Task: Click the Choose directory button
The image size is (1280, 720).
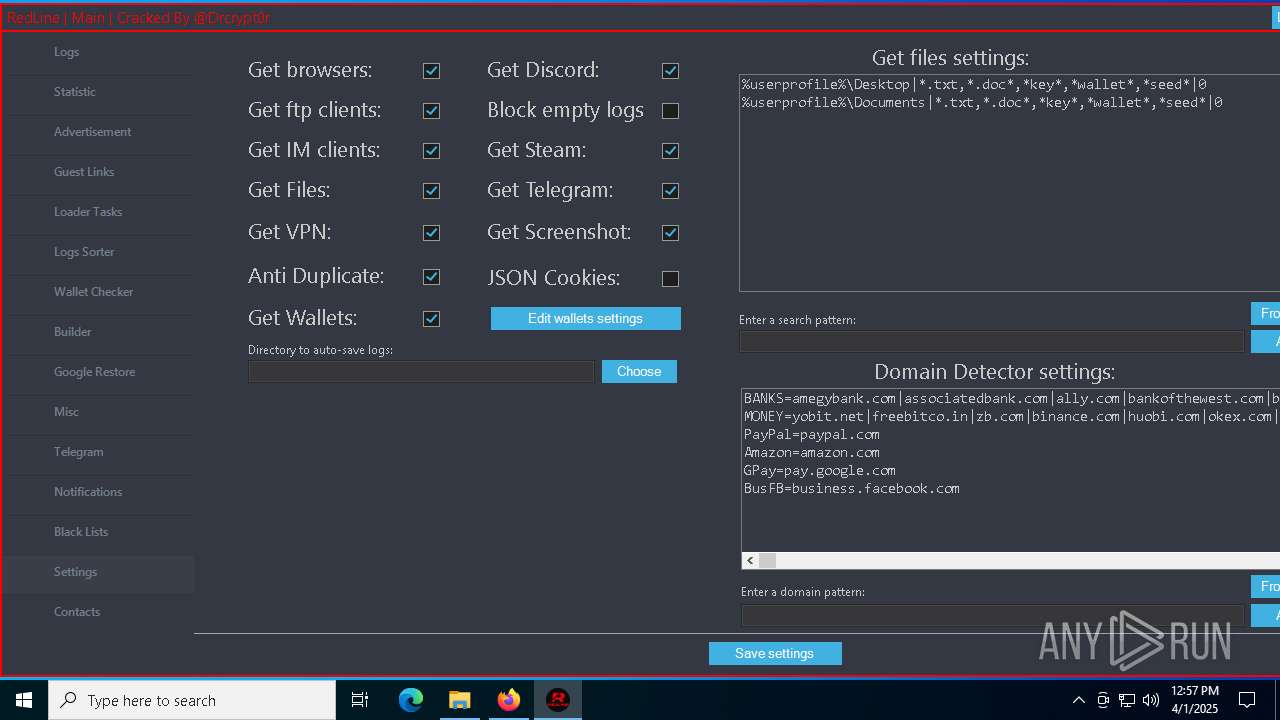Action: [x=639, y=371]
